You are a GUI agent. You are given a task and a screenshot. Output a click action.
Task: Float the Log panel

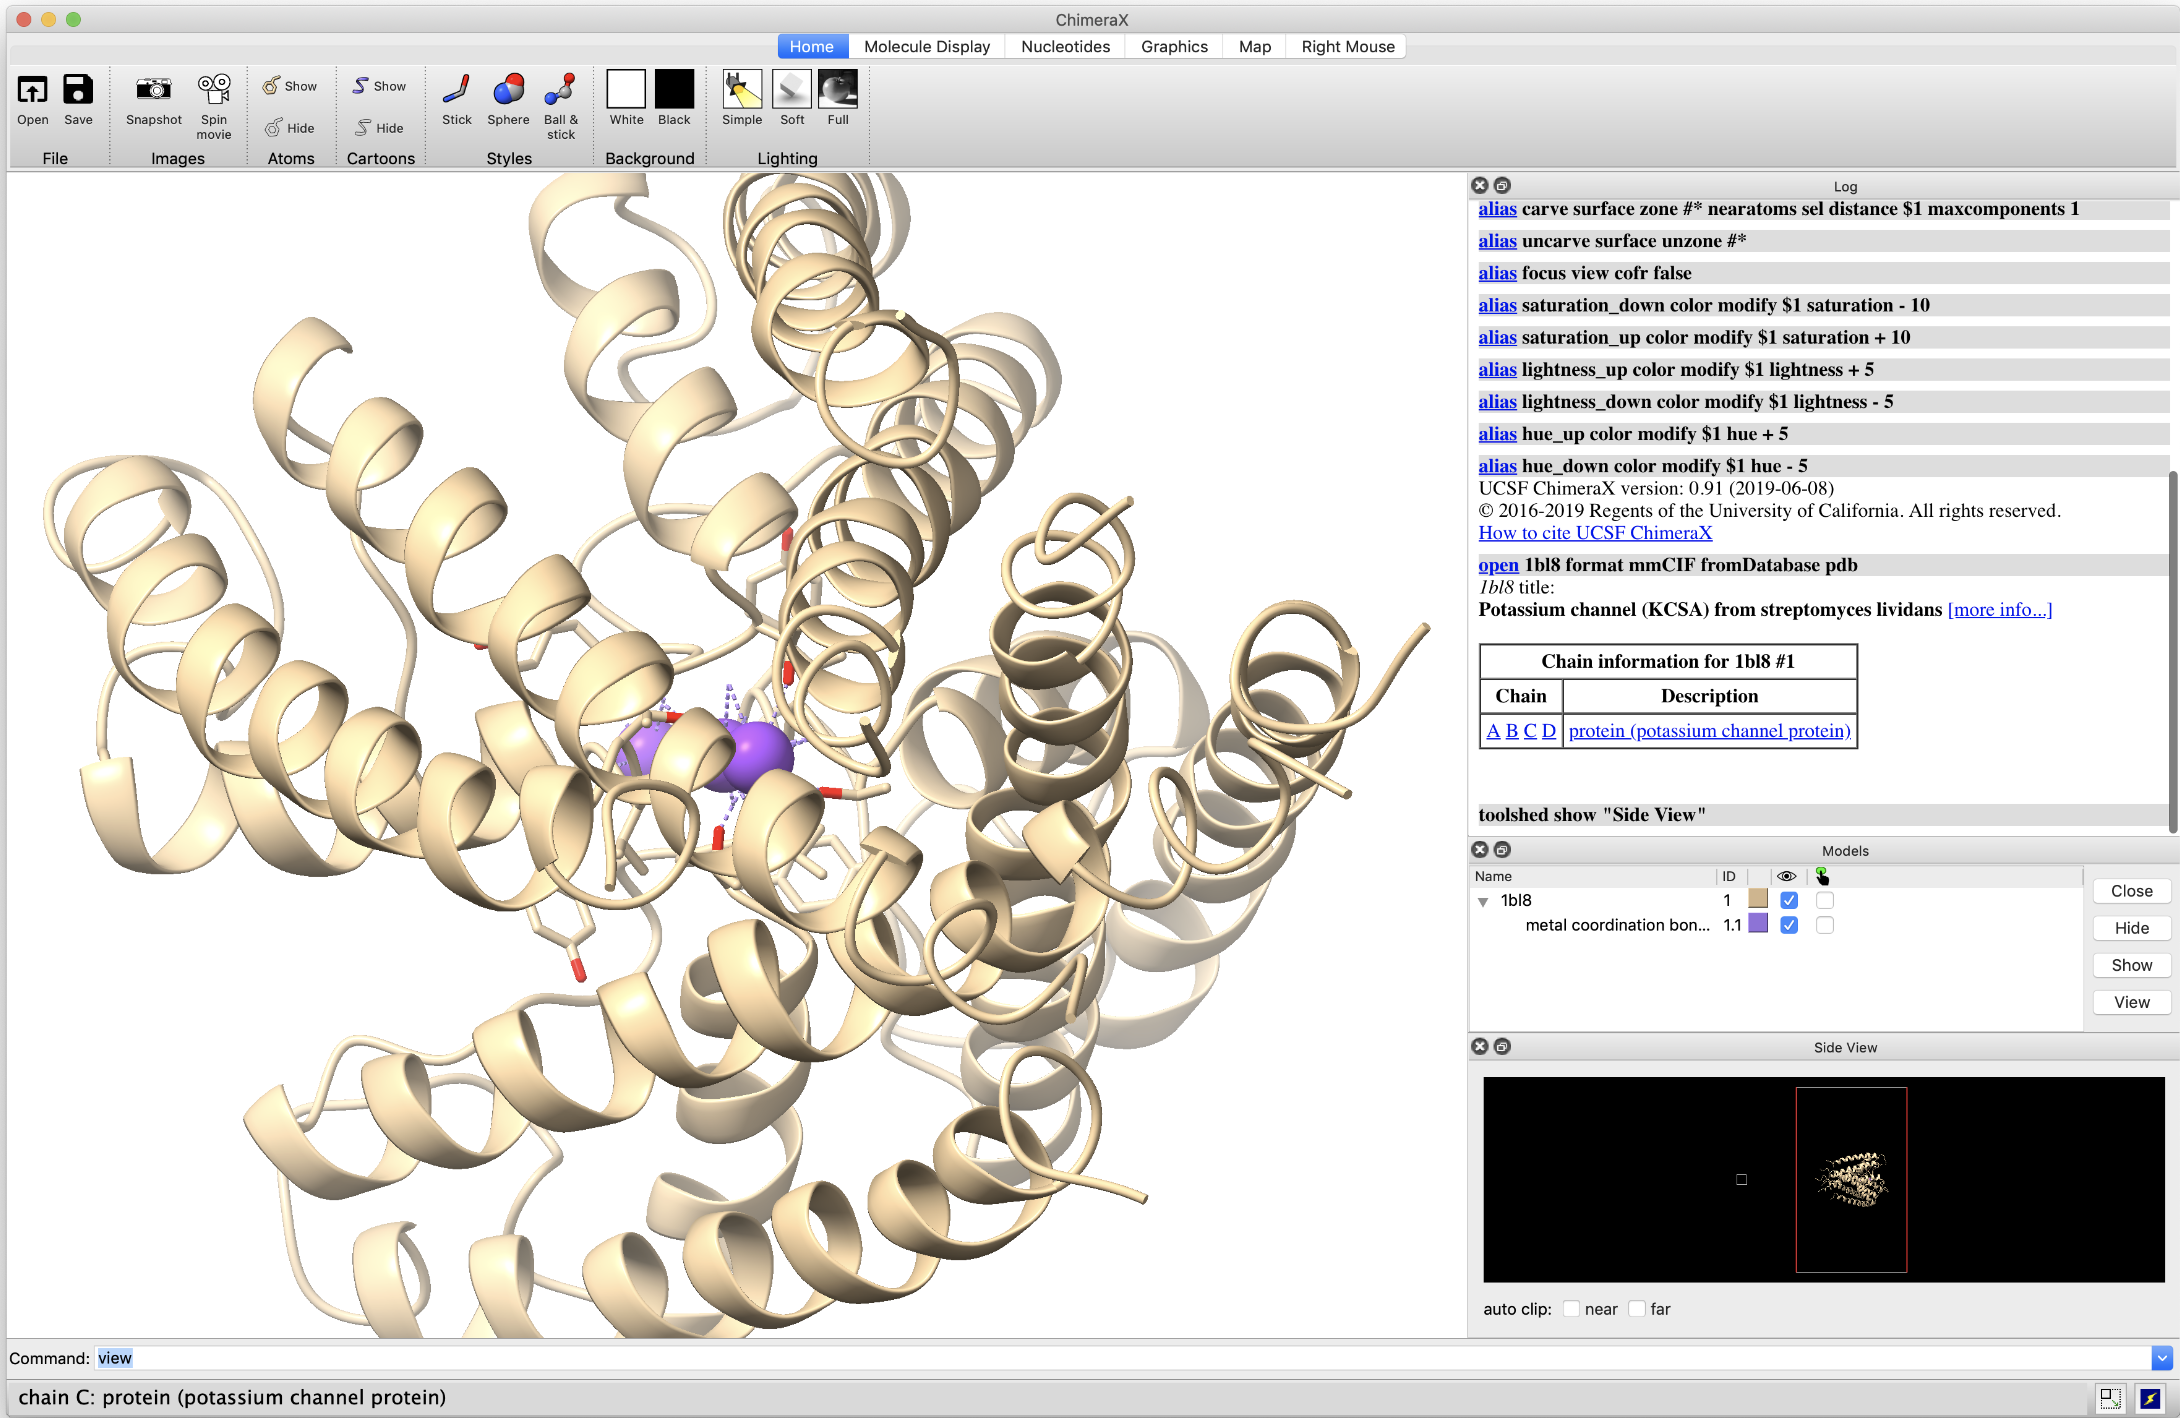coord(1502,185)
